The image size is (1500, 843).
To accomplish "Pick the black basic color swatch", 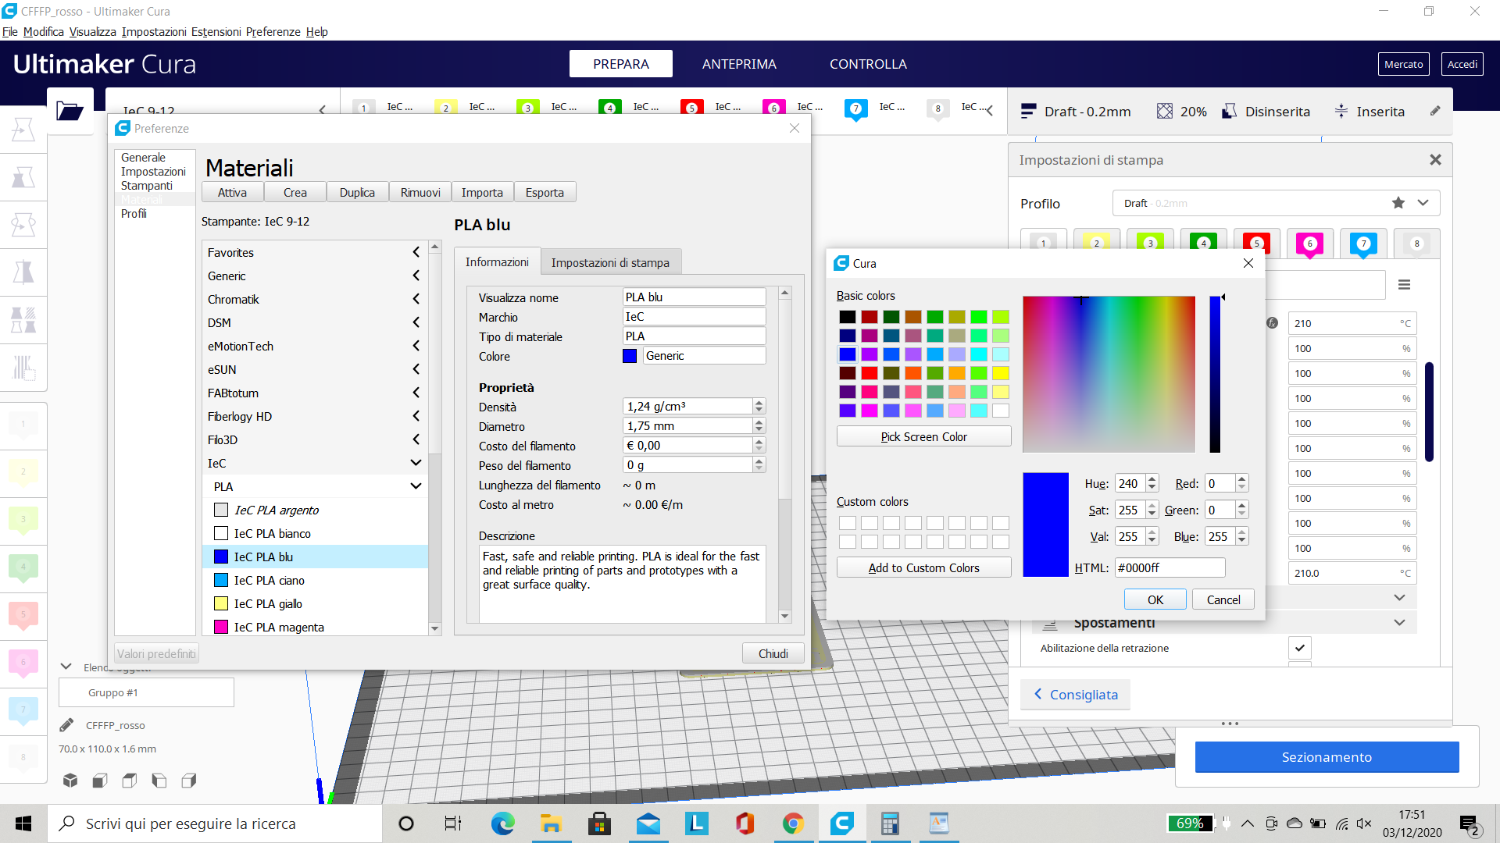I will pos(847,317).
